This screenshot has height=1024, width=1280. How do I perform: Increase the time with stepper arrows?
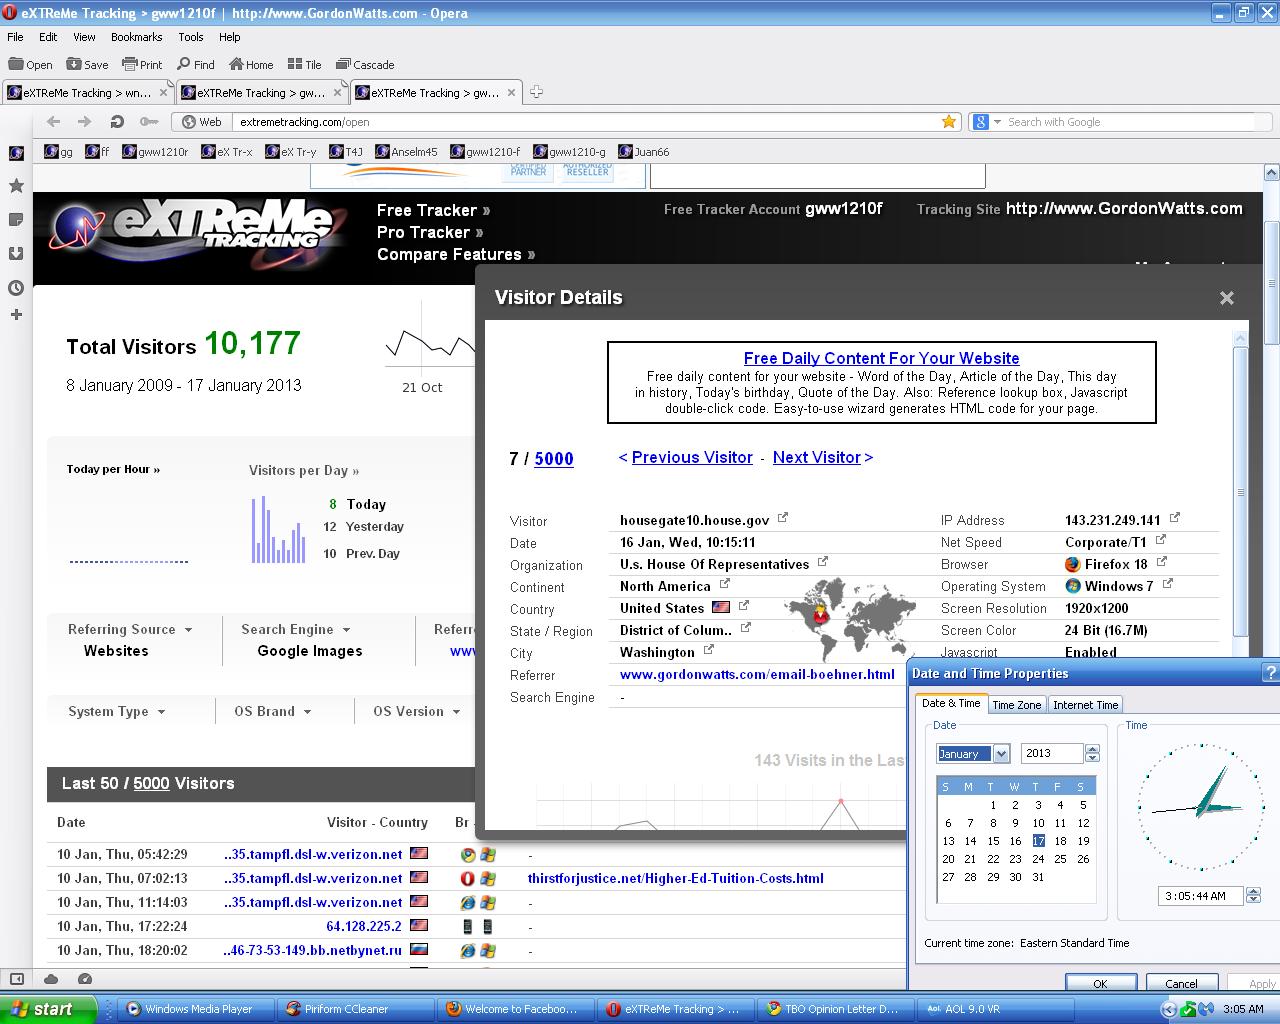1254,891
